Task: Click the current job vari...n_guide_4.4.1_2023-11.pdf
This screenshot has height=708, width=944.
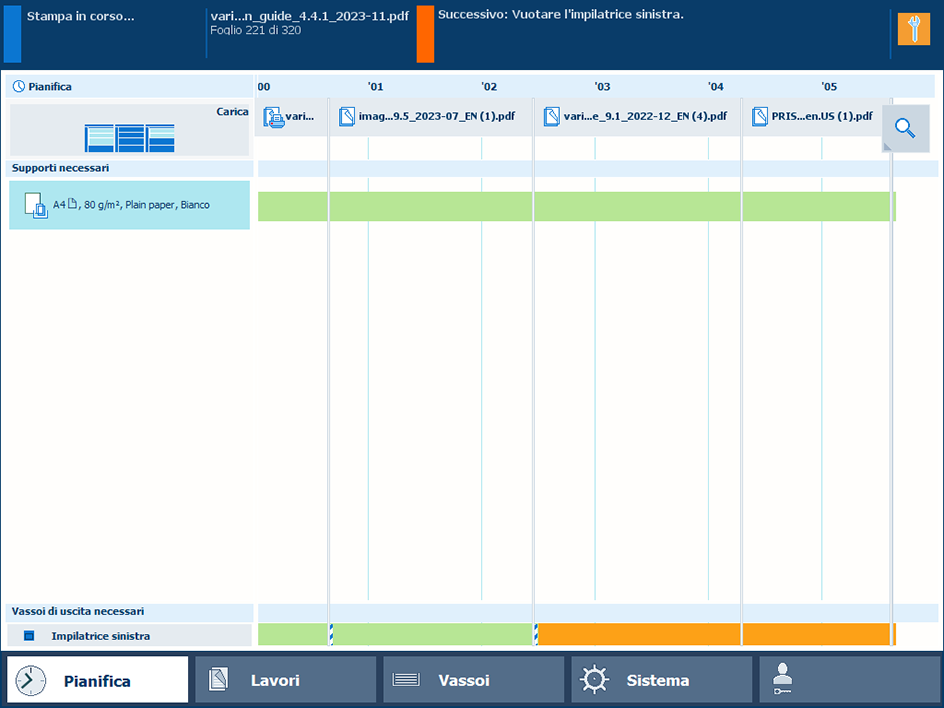Action: tap(309, 16)
